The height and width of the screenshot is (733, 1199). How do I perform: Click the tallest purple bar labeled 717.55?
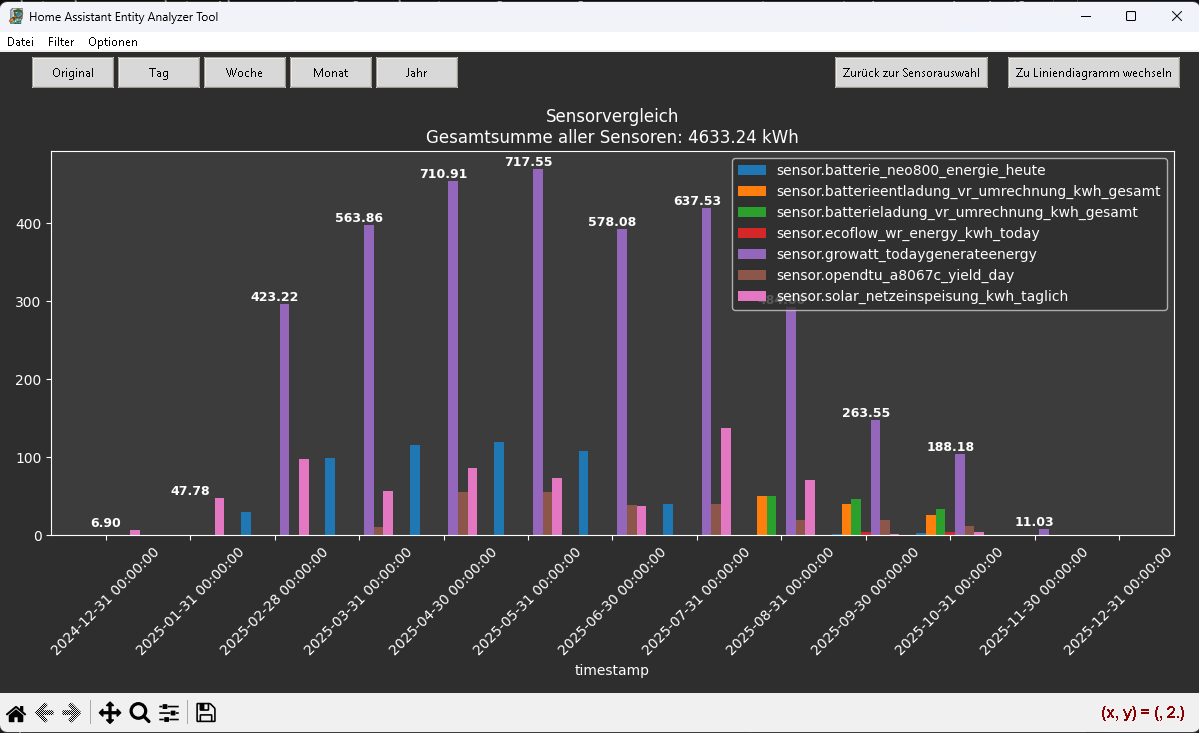[538, 350]
